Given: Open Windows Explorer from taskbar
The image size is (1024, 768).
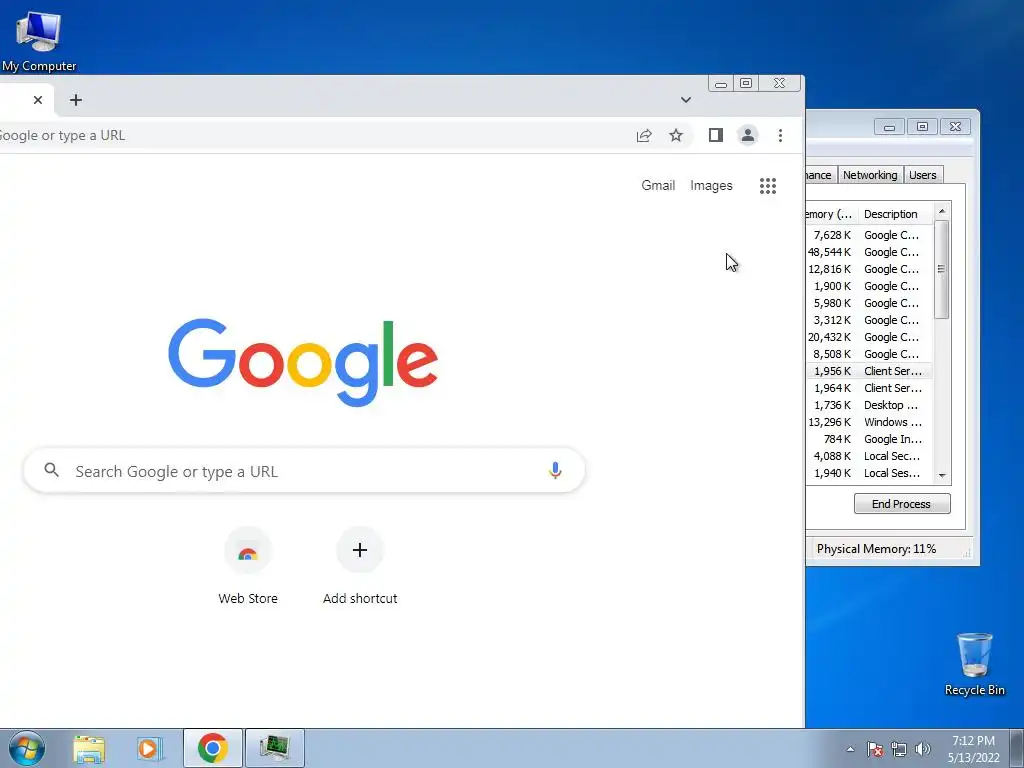Looking at the screenshot, I should coord(89,748).
